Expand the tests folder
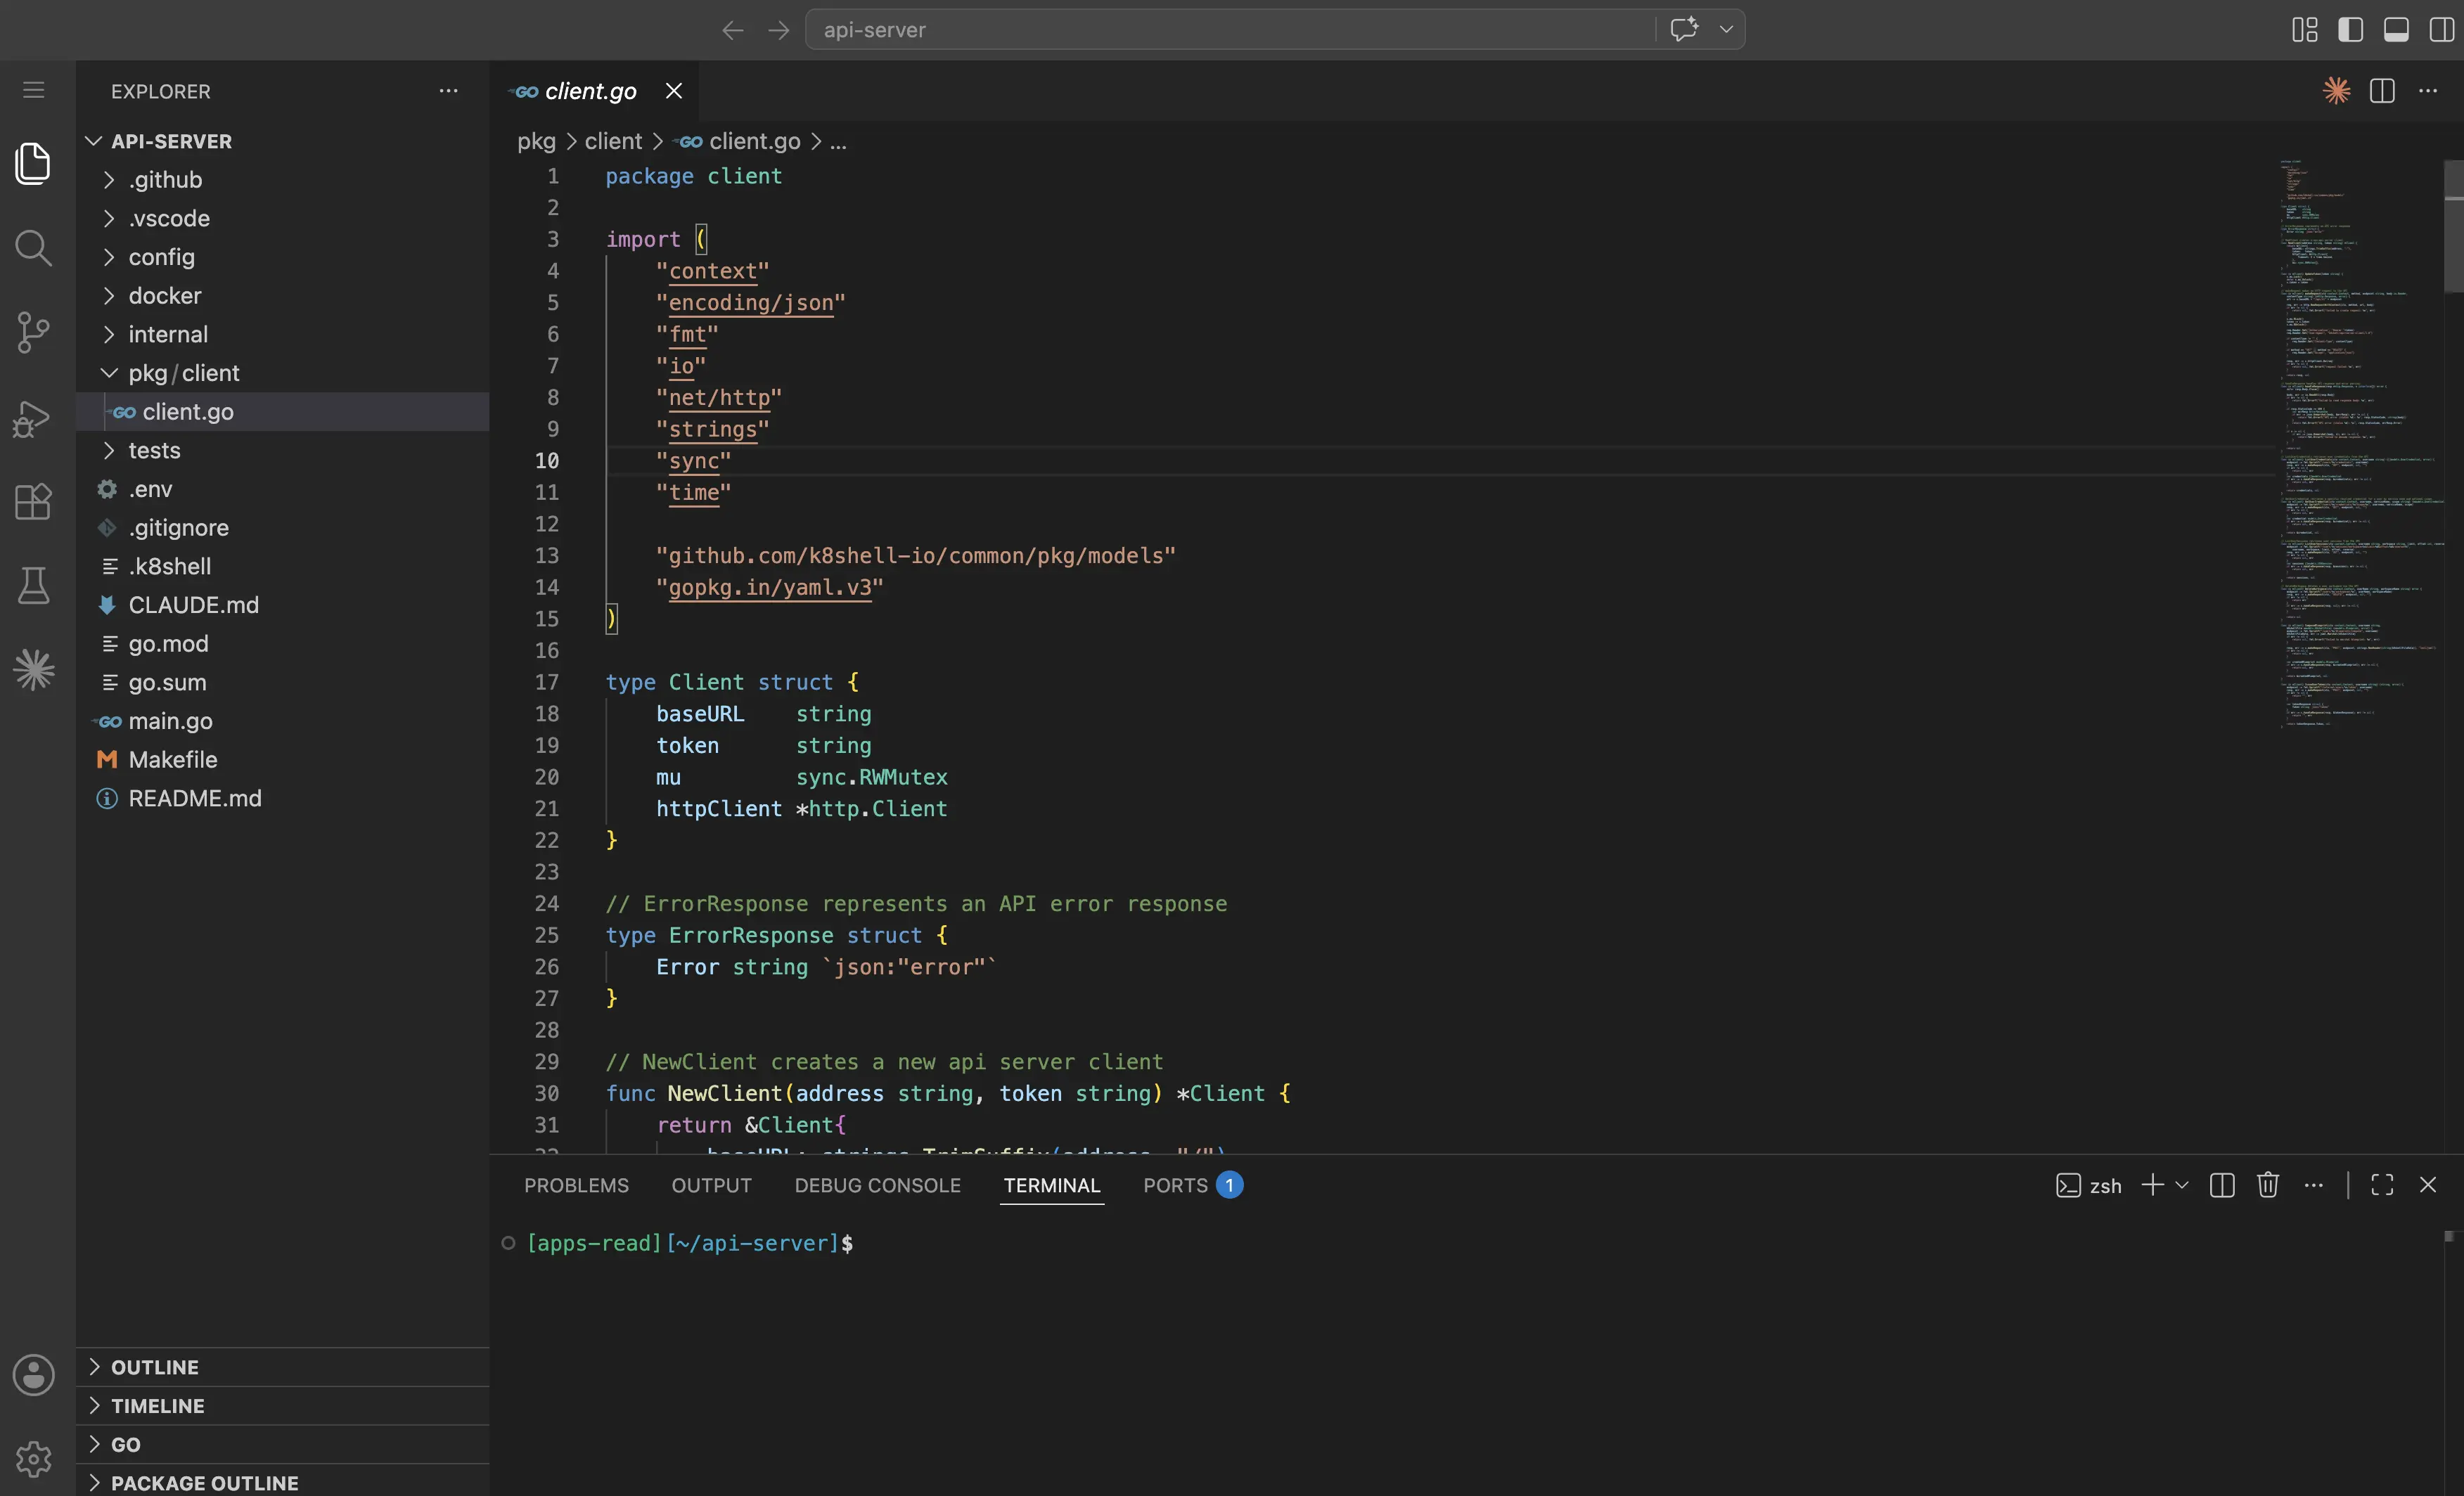 283,450
